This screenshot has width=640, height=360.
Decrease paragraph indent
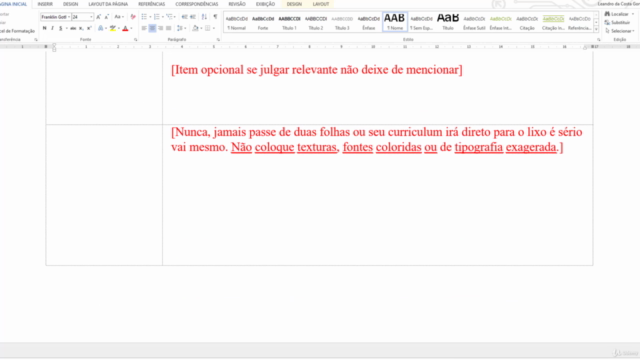[184, 17]
